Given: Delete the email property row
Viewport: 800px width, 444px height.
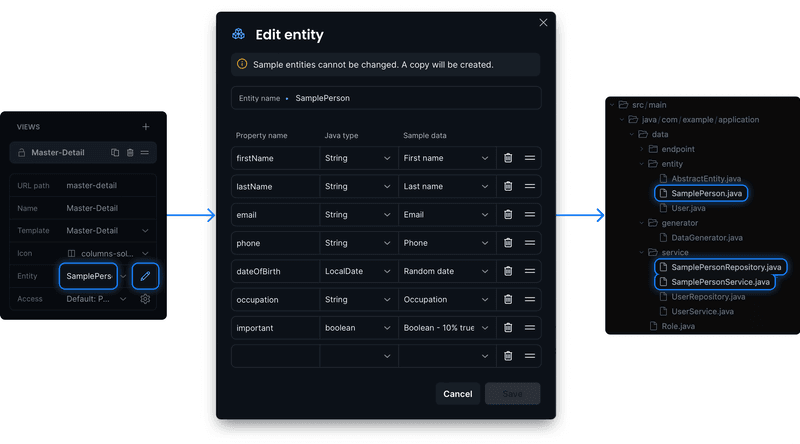Looking at the screenshot, I should coord(508,215).
